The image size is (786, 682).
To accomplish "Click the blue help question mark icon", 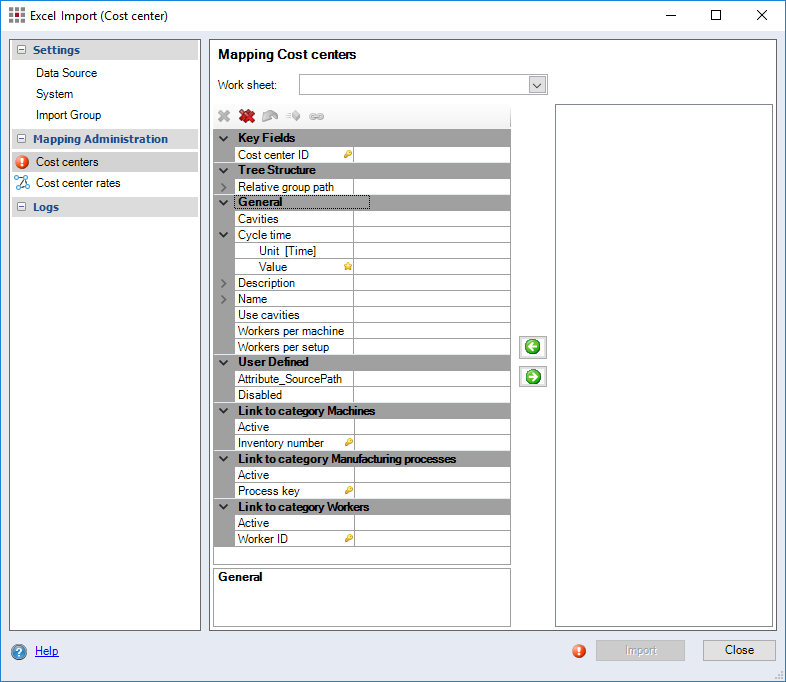I will [x=19, y=652].
